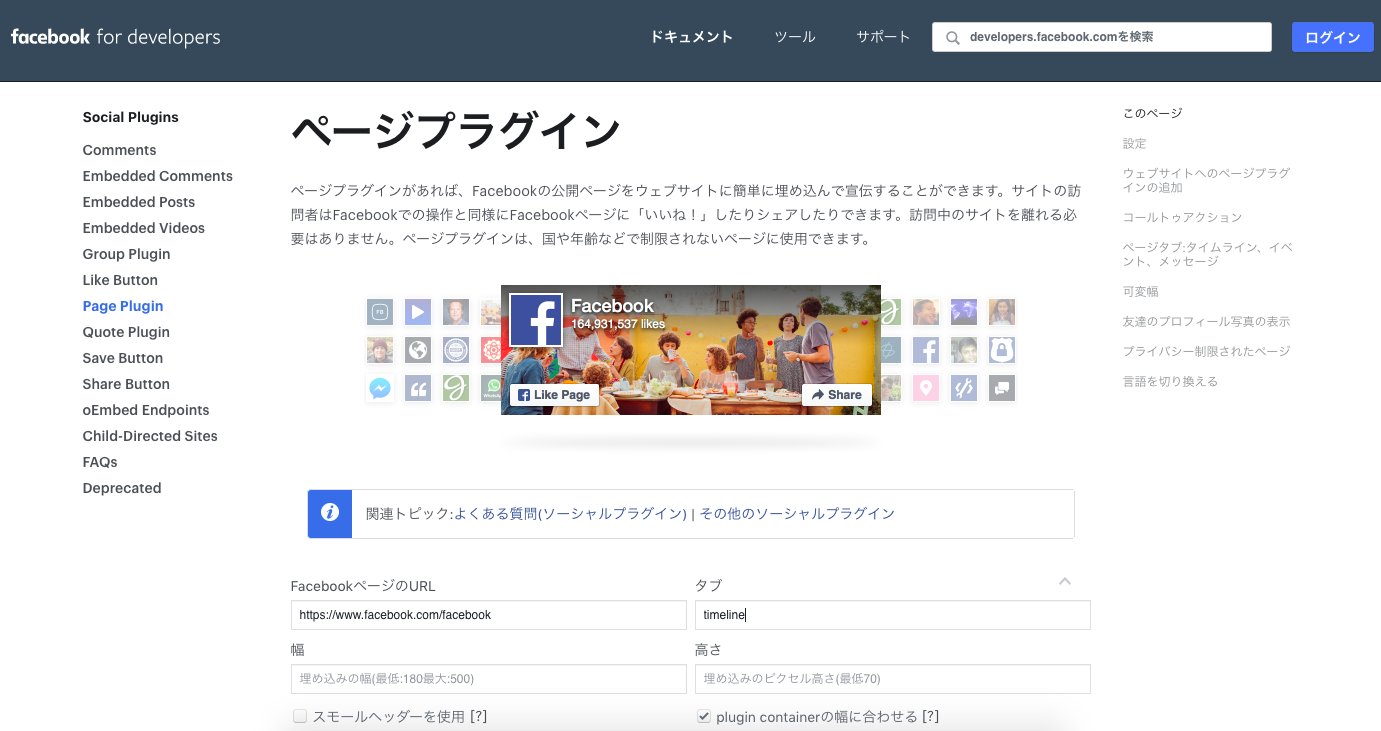Click the pink location pin tile

926,388
